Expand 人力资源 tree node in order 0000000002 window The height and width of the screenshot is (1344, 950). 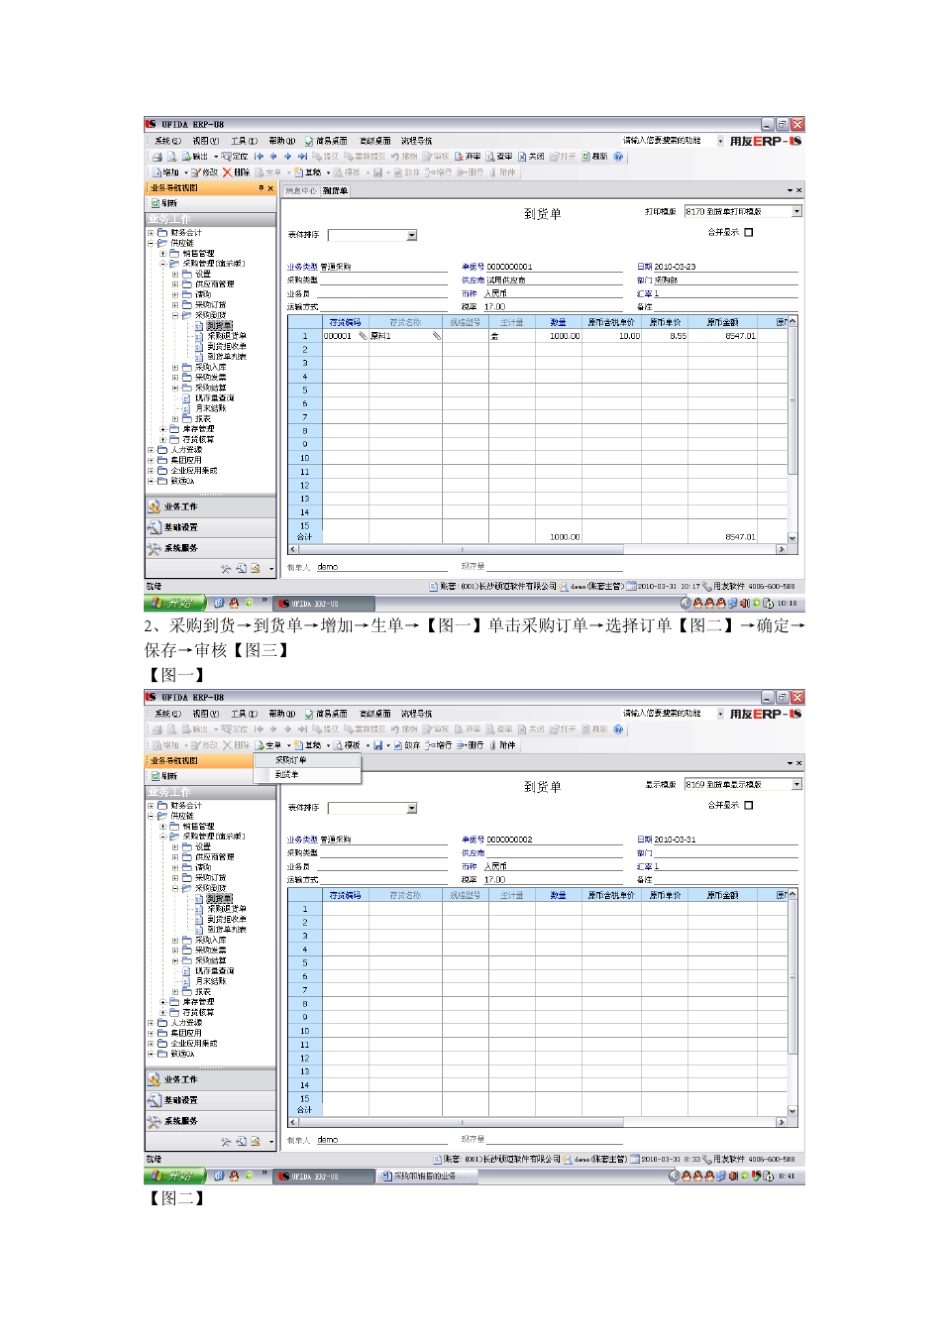point(151,1023)
